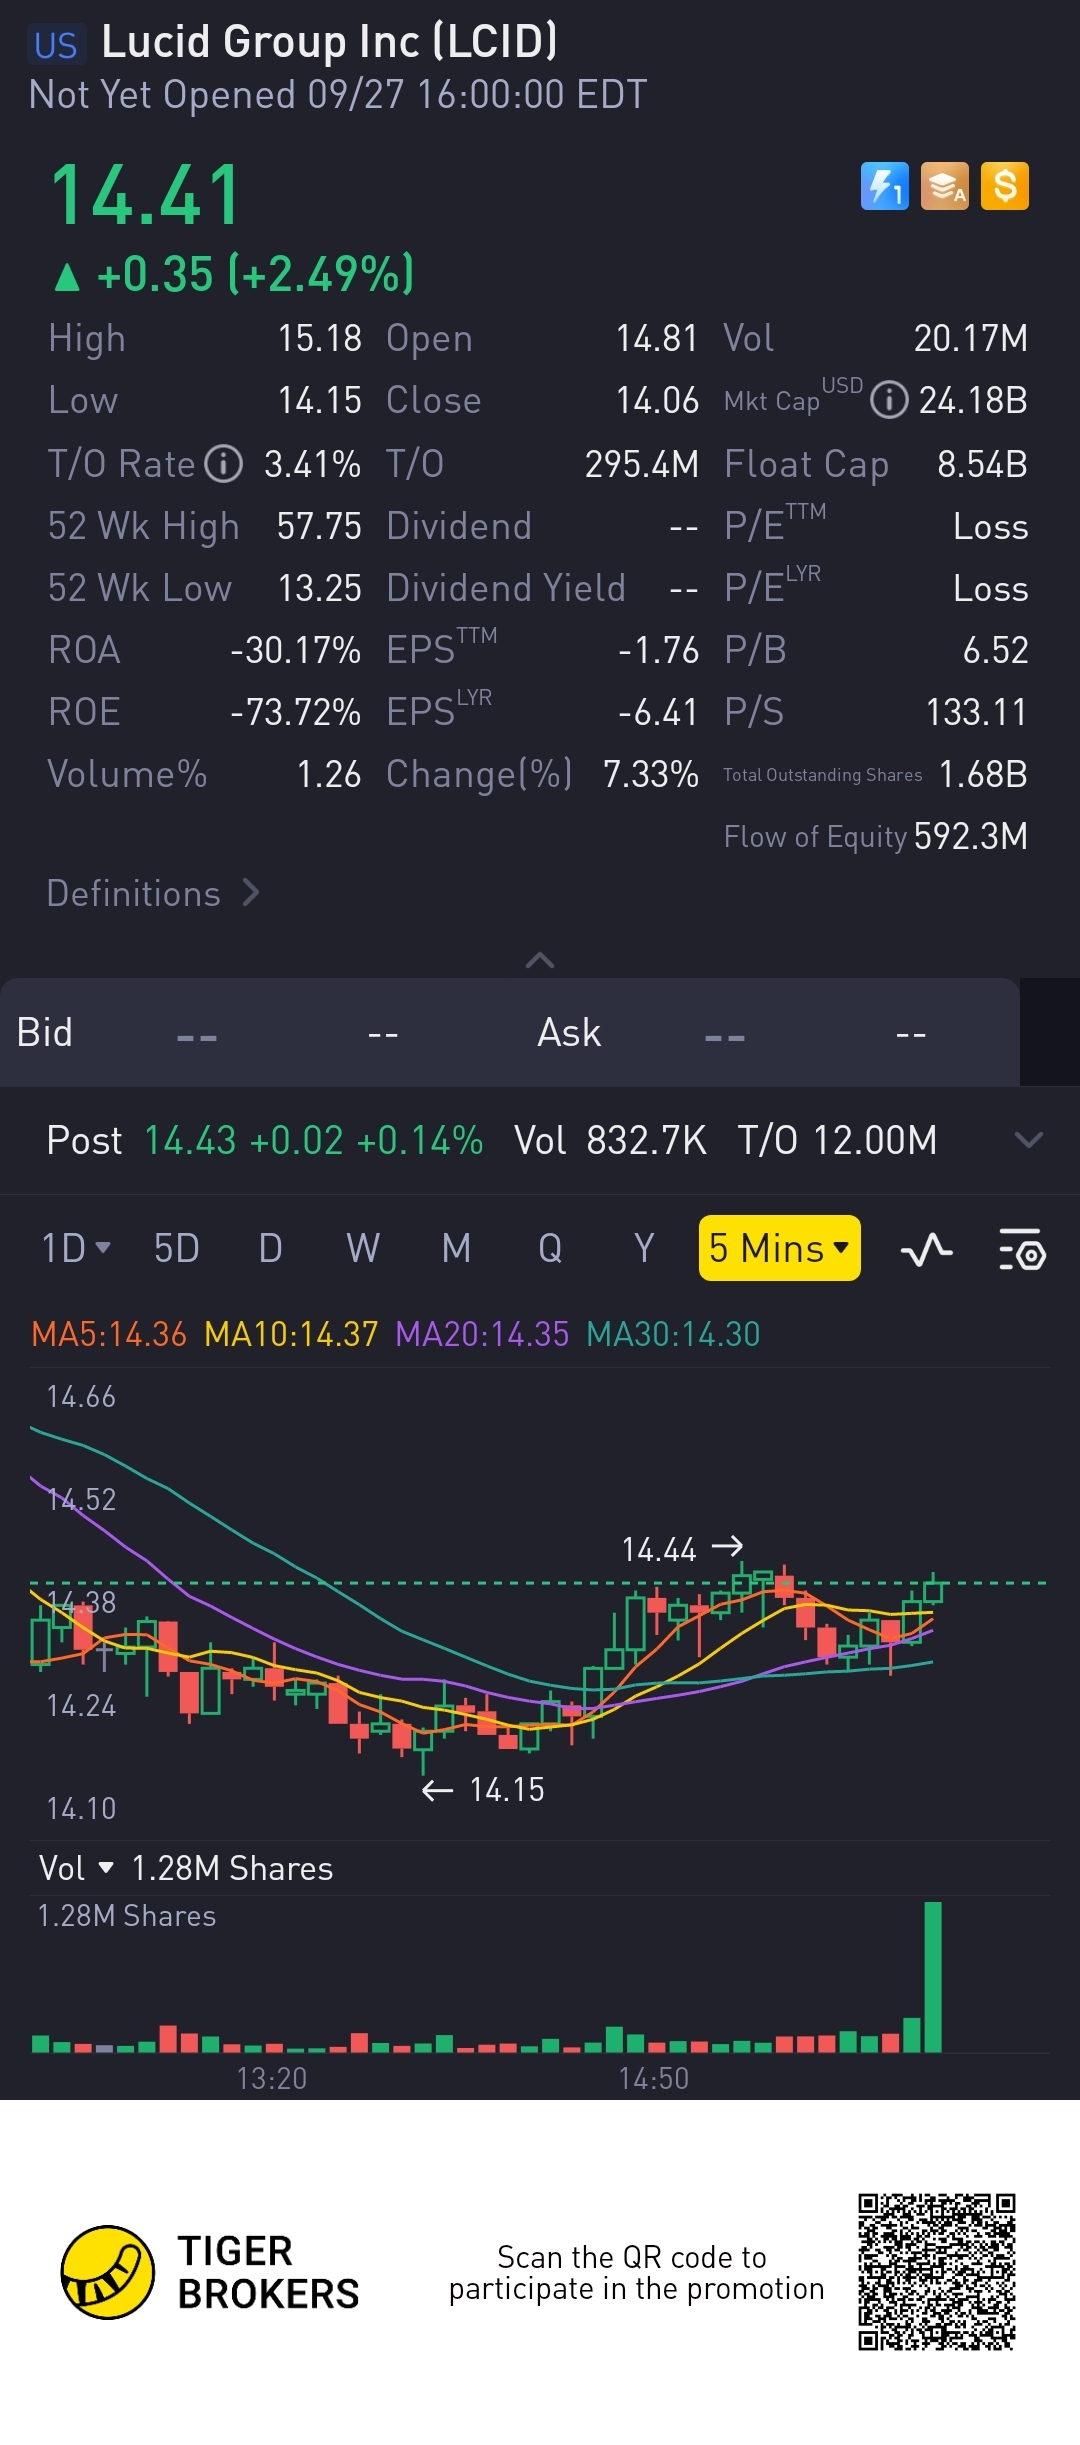Tap the US market flag badge
Image resolution: width=1080 pixels, height=2445 pixels.
(x=55, y=45)
